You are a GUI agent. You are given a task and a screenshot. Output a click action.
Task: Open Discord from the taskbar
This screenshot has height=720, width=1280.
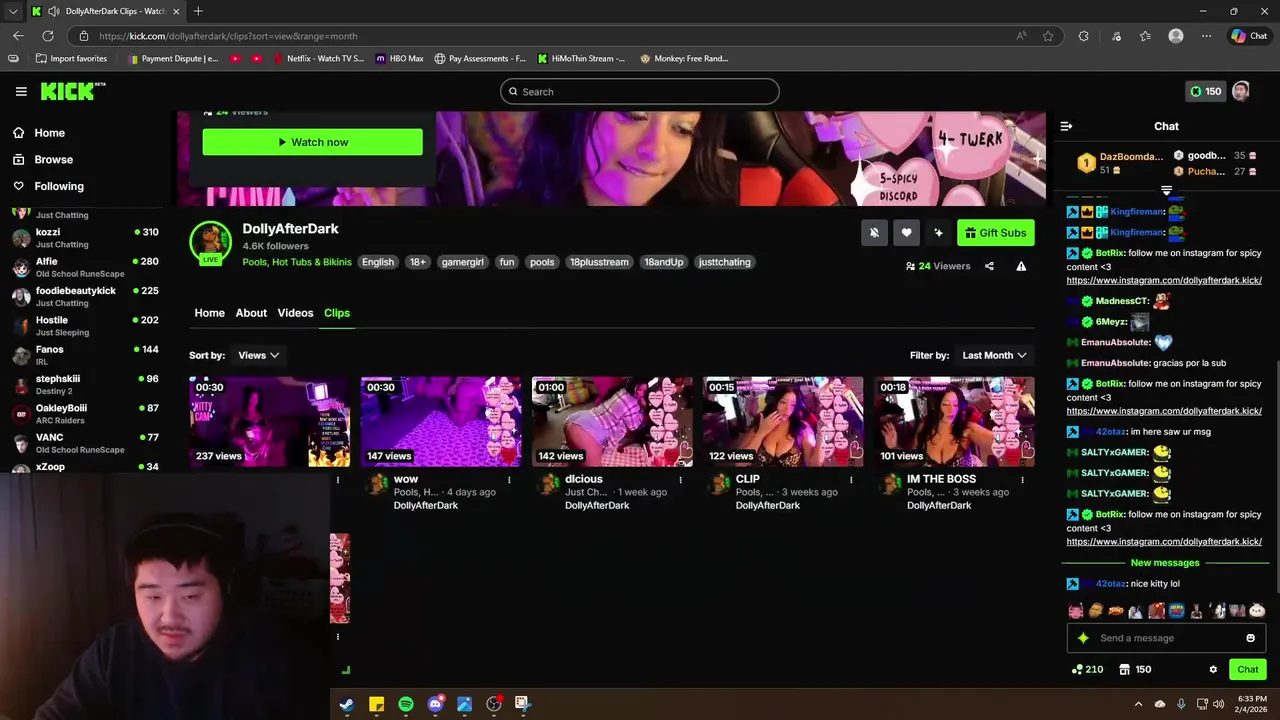pos(435,704)
